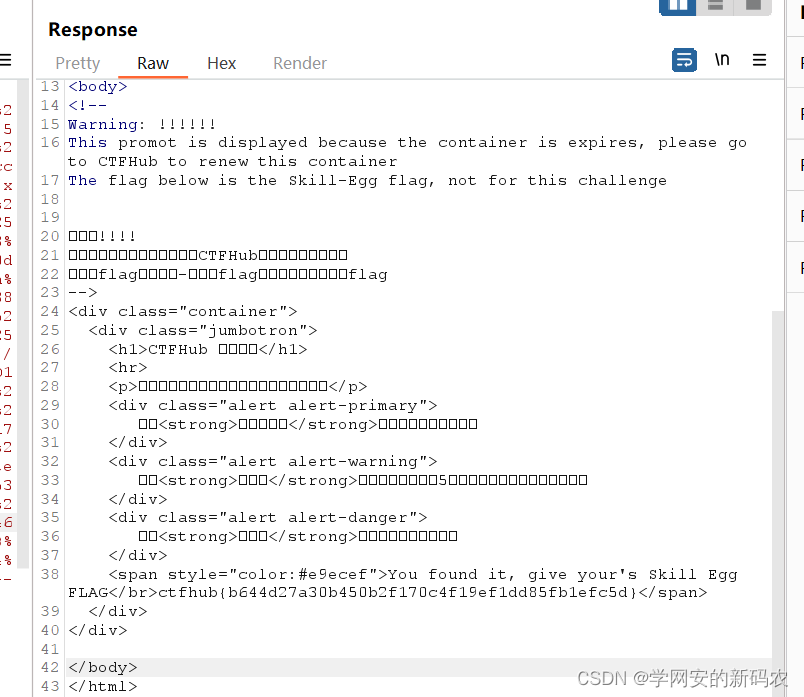Select the combined single-pane layout icon
Image resolution: width=804 pixels, height=697 pixels.
[x=753, y=6]
